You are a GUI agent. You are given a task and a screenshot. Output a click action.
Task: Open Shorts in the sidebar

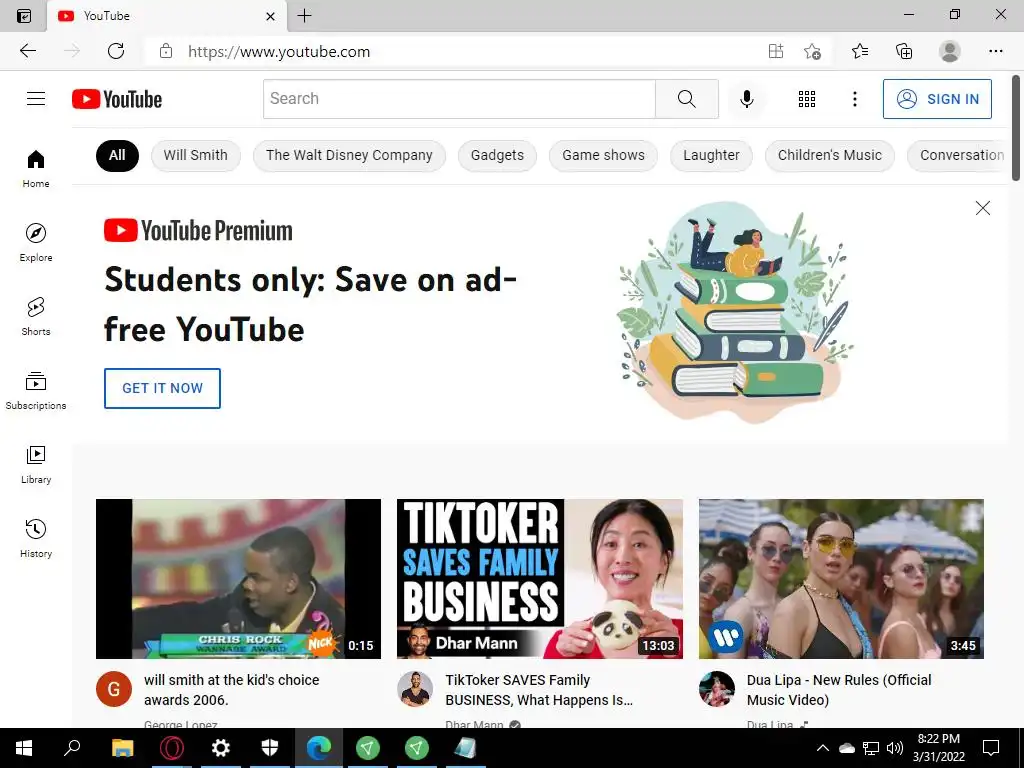click(x=36, y=316)
